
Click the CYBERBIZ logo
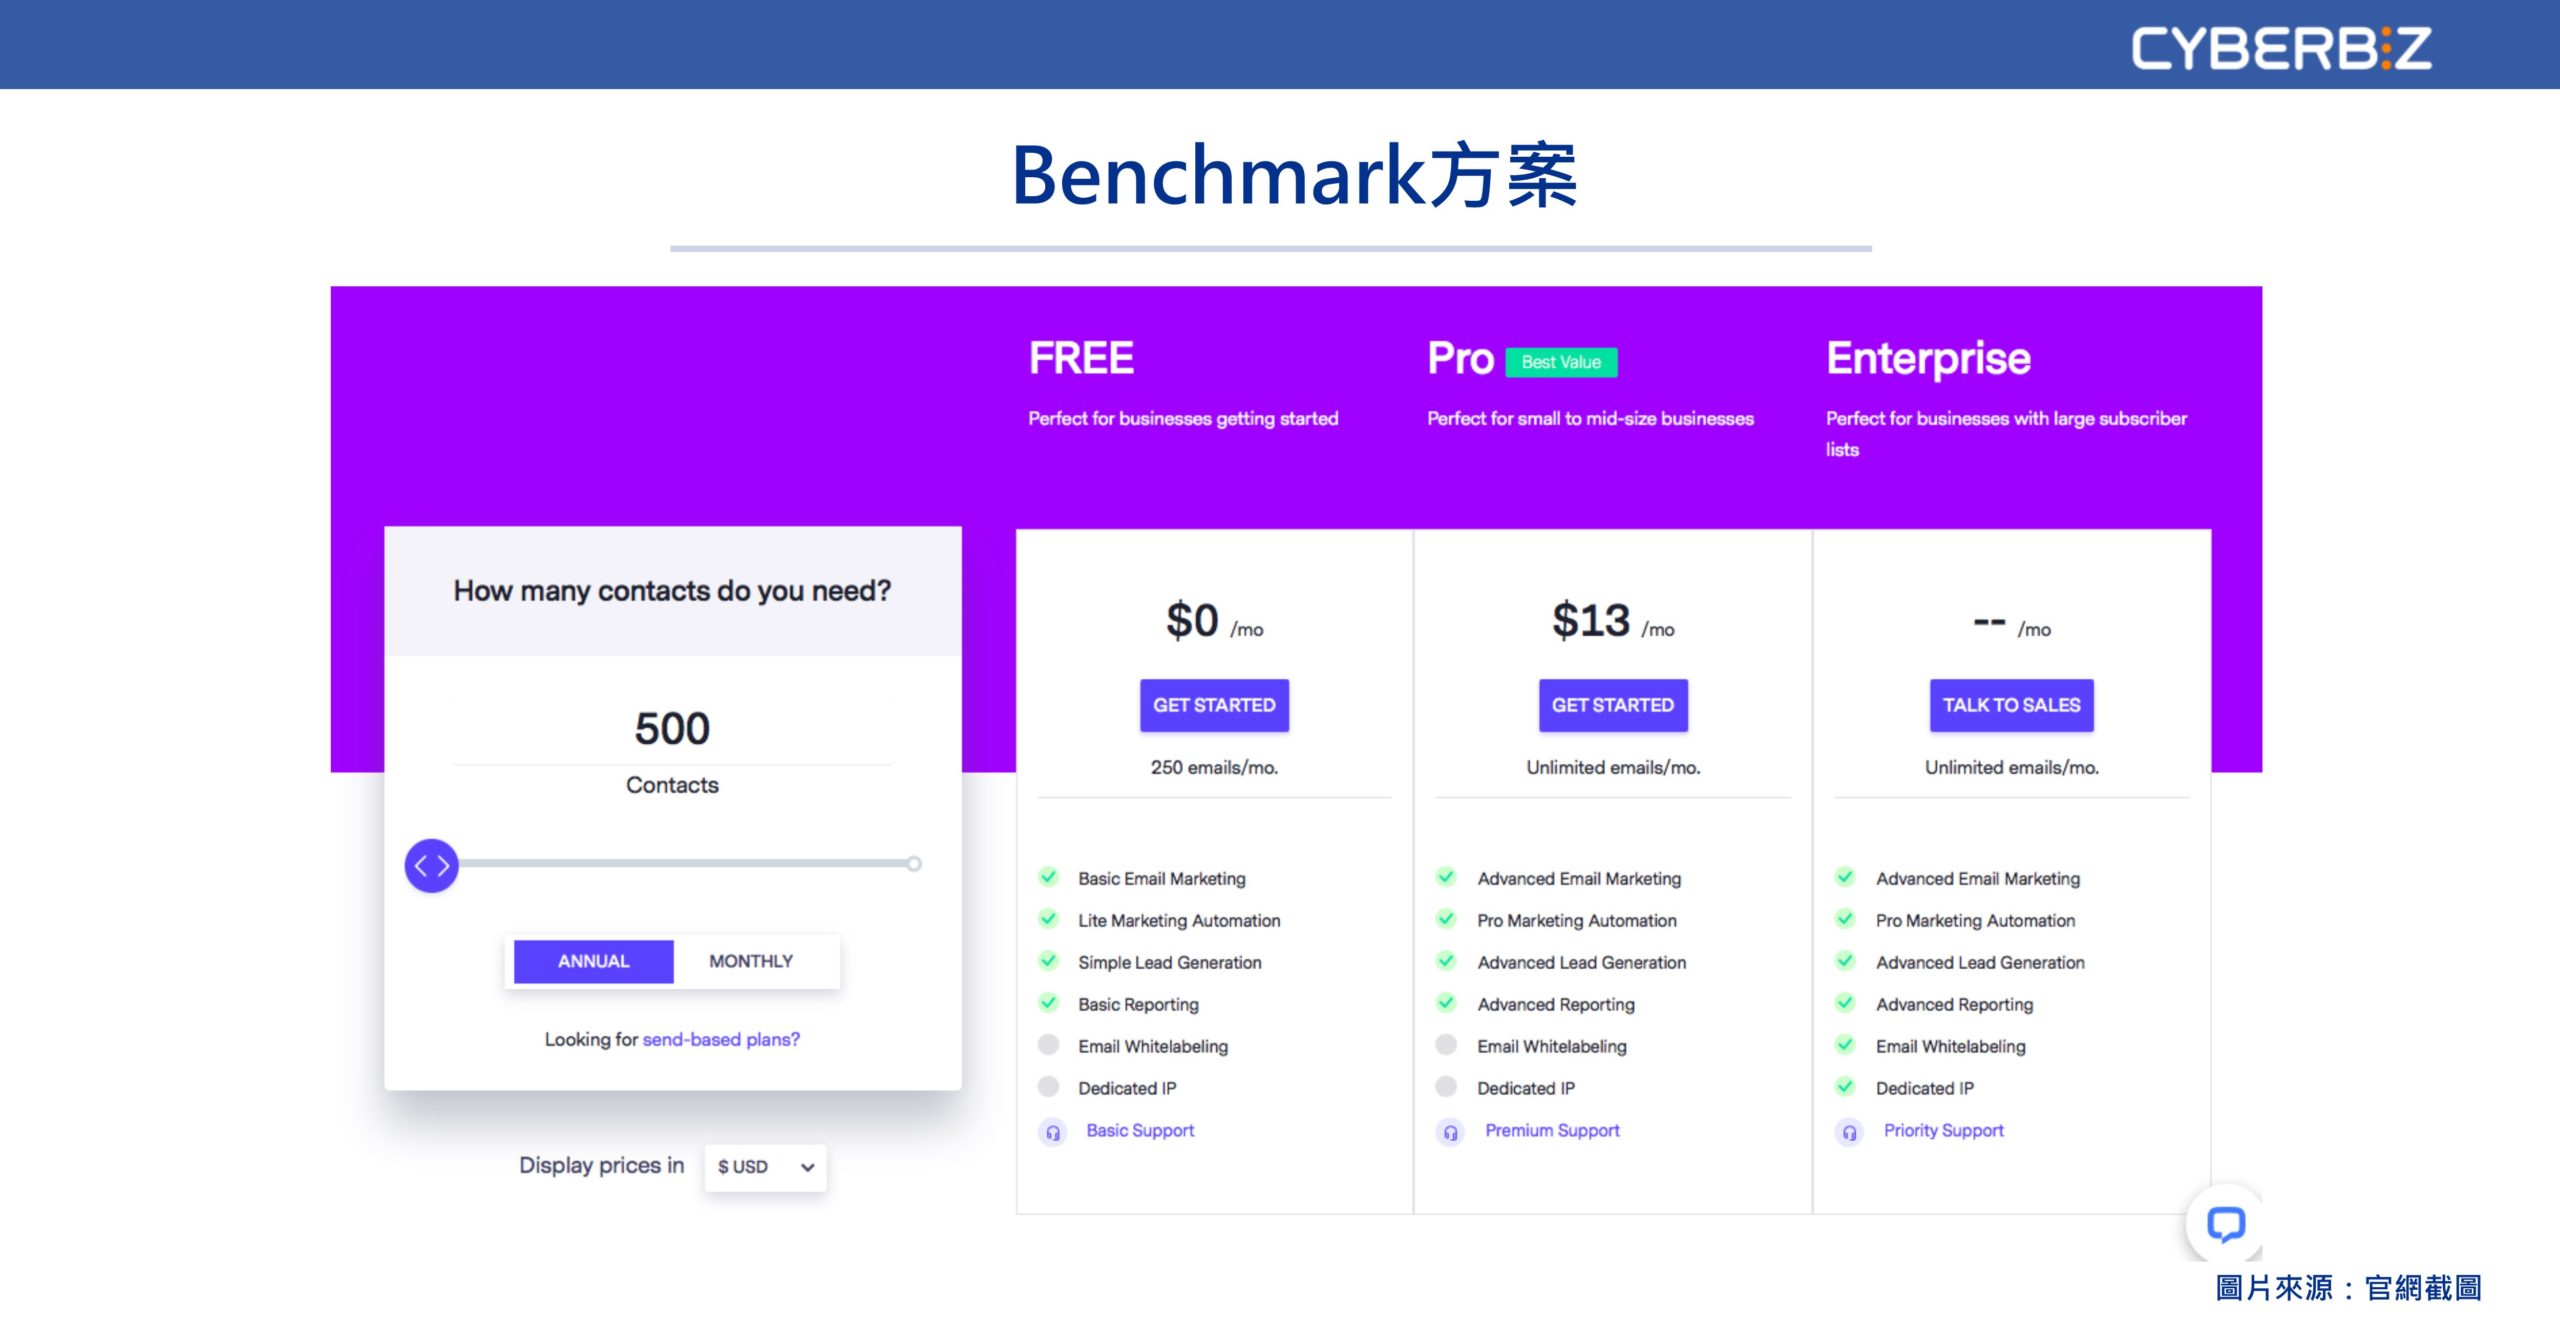click(2281, 47)
